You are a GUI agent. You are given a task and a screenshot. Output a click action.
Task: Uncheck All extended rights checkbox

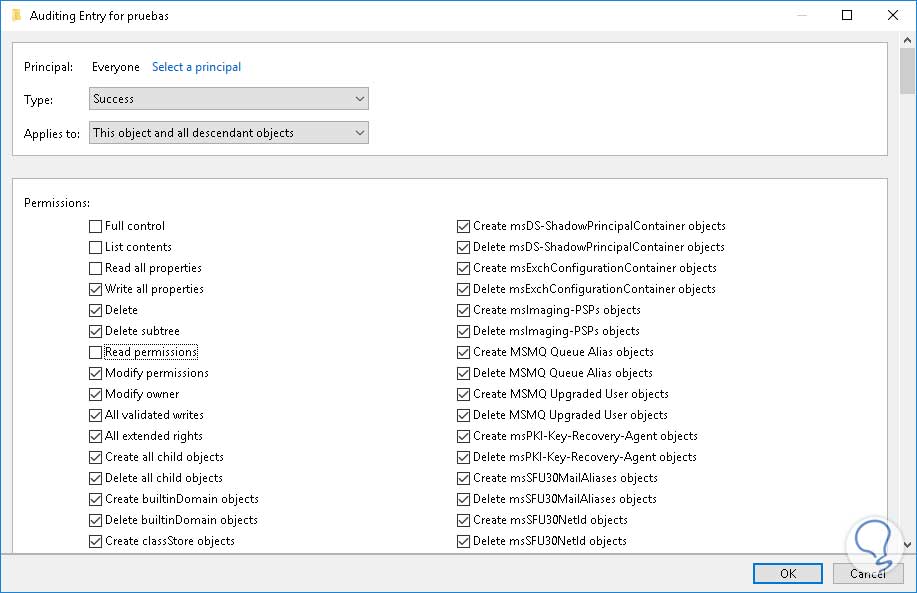(96, 436)
